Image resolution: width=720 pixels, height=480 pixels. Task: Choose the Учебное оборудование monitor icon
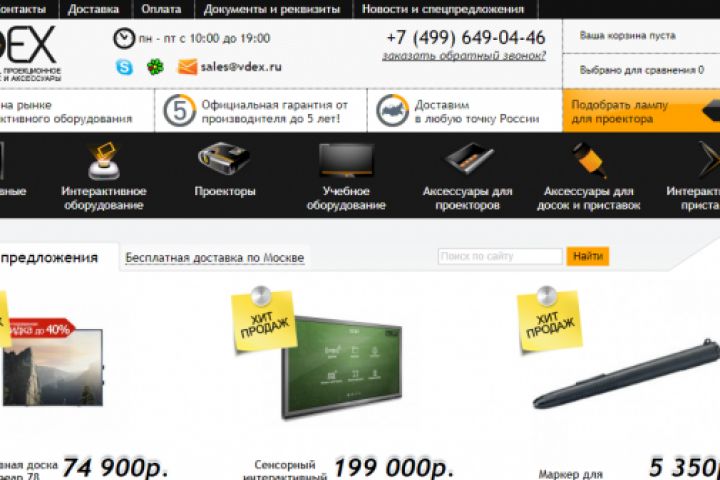(346, 160)
